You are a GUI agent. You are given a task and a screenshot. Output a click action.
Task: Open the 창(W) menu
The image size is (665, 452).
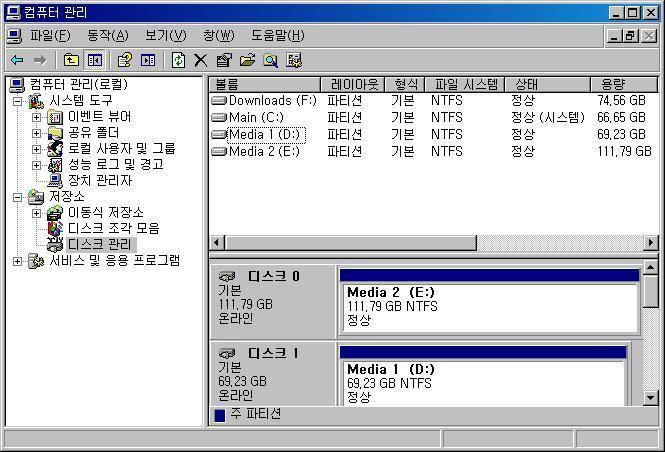coord(218,36)
